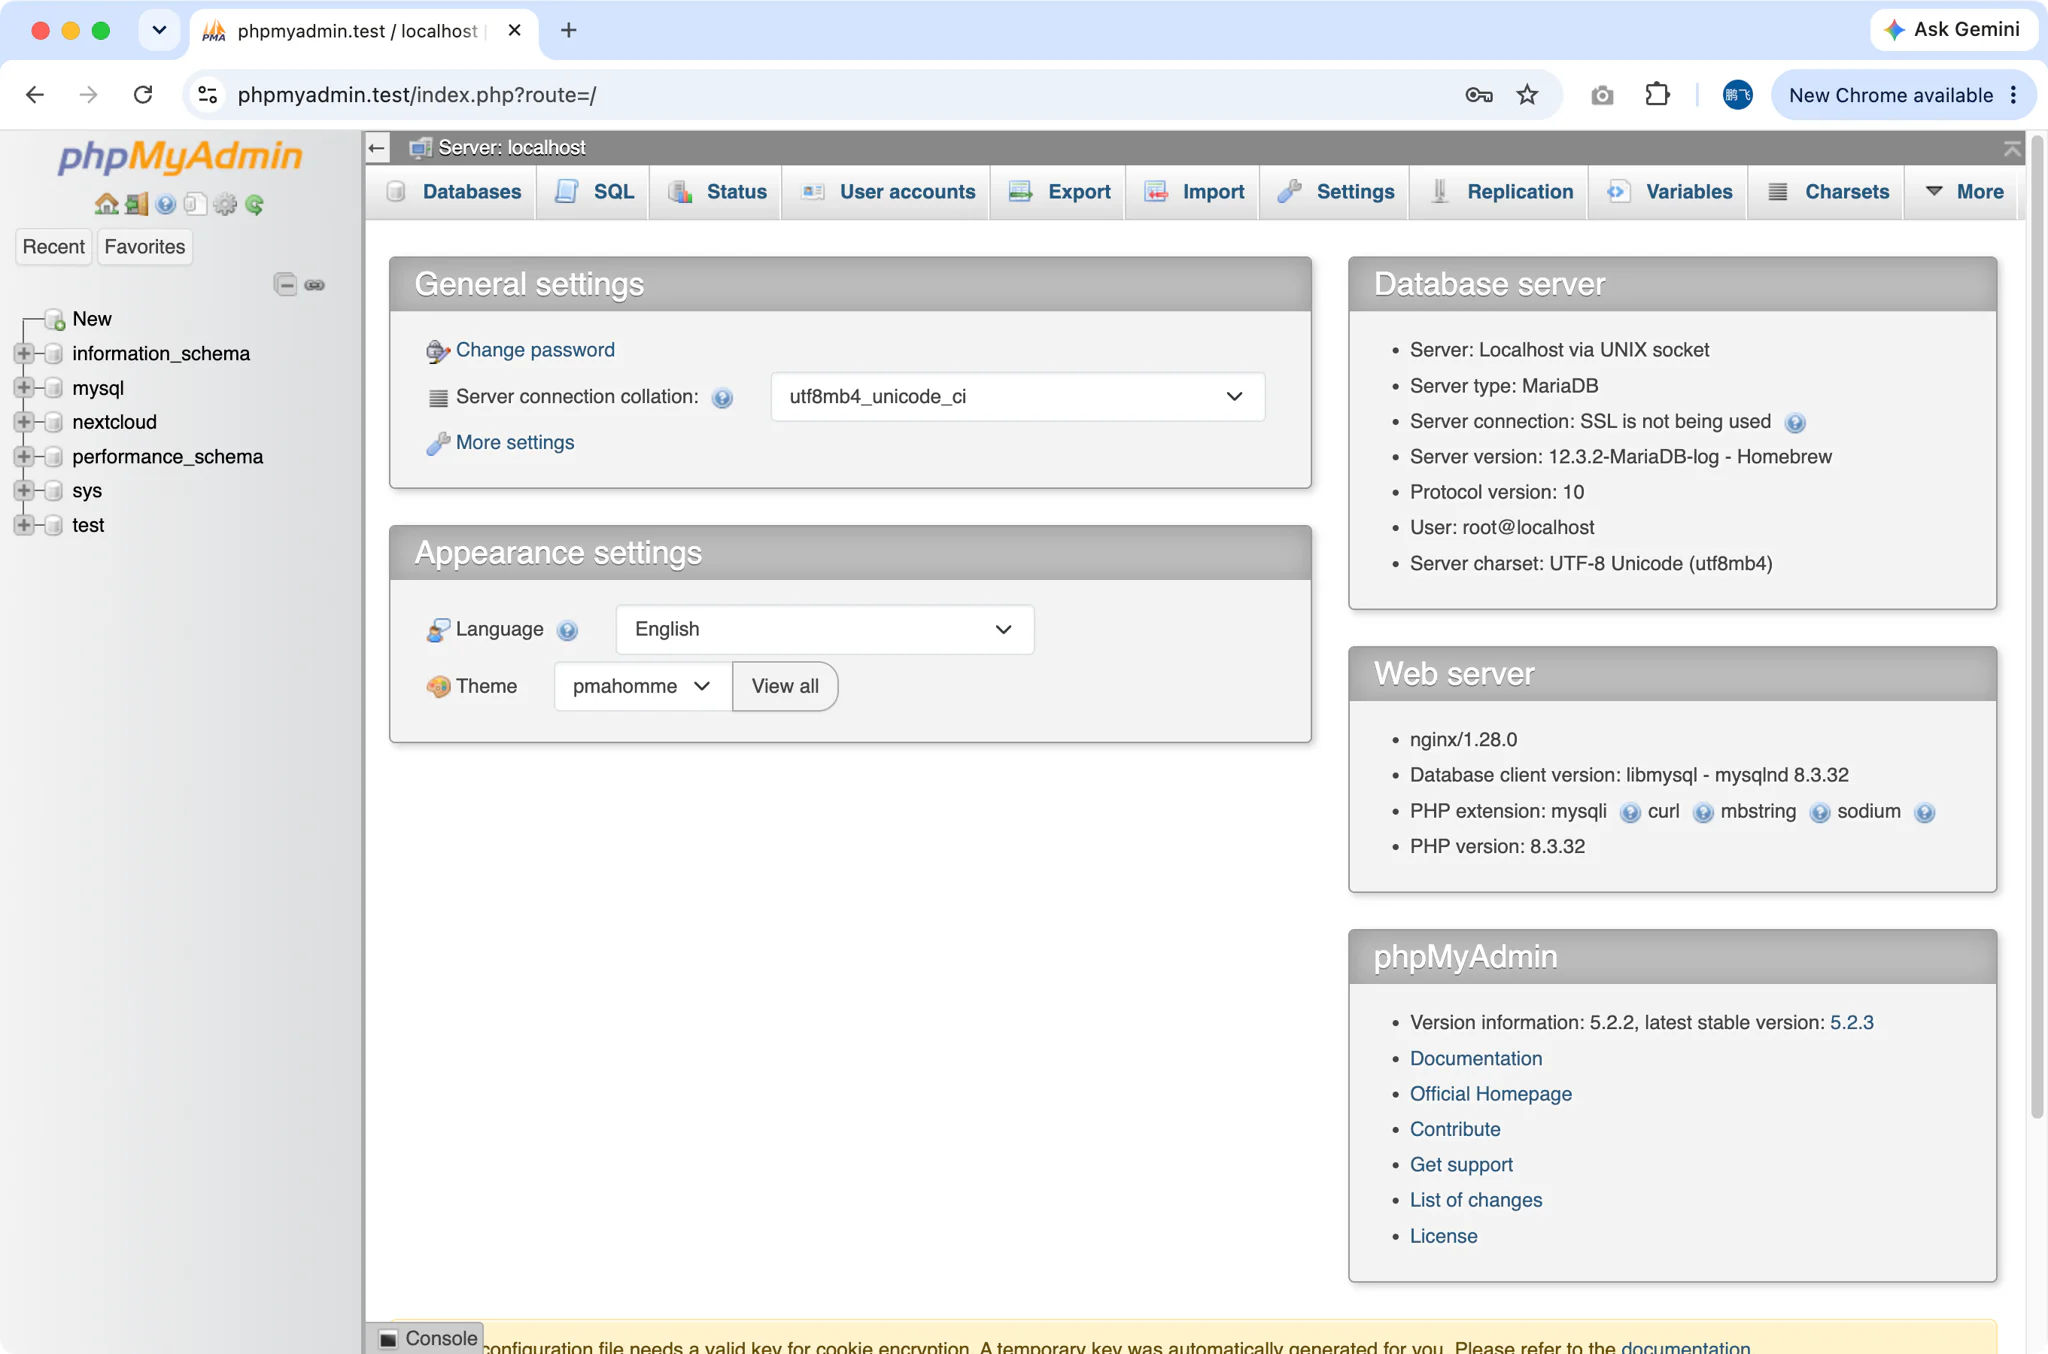Open latest stable version 5.2.3 link
The width and height of the screenshot is (2048, 1354).
[x=1852, y=1023]
